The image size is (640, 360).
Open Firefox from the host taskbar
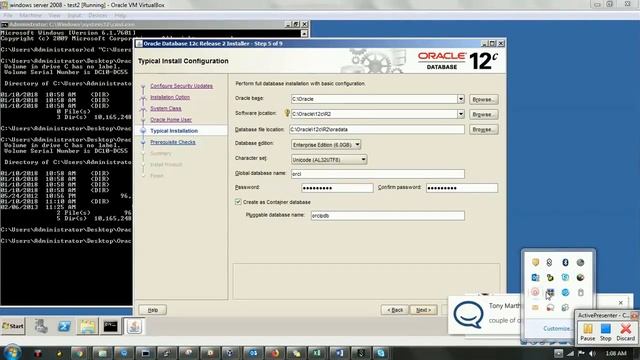[x=275, y=353]
